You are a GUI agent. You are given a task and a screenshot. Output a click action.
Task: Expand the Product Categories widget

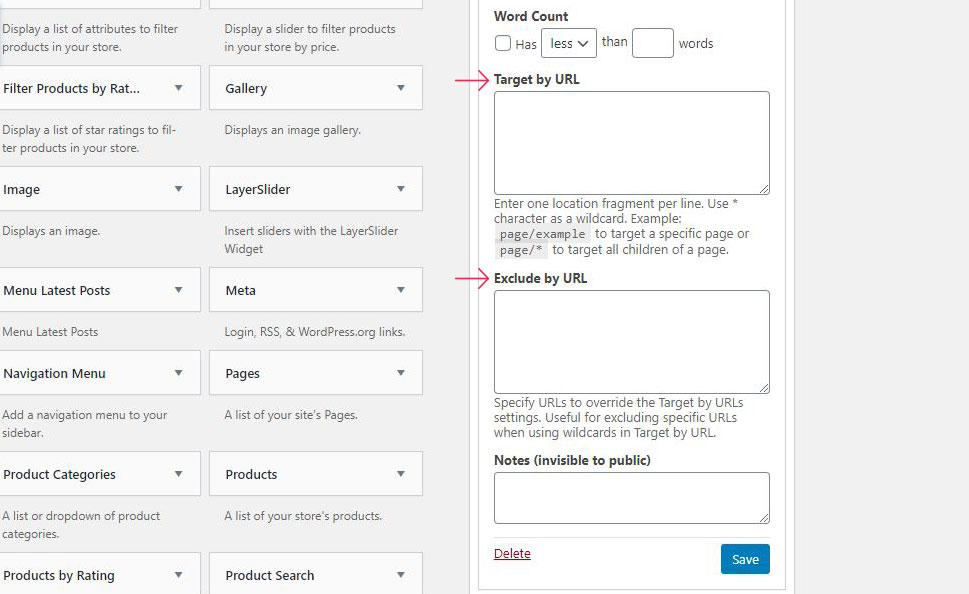pos(179,474)
